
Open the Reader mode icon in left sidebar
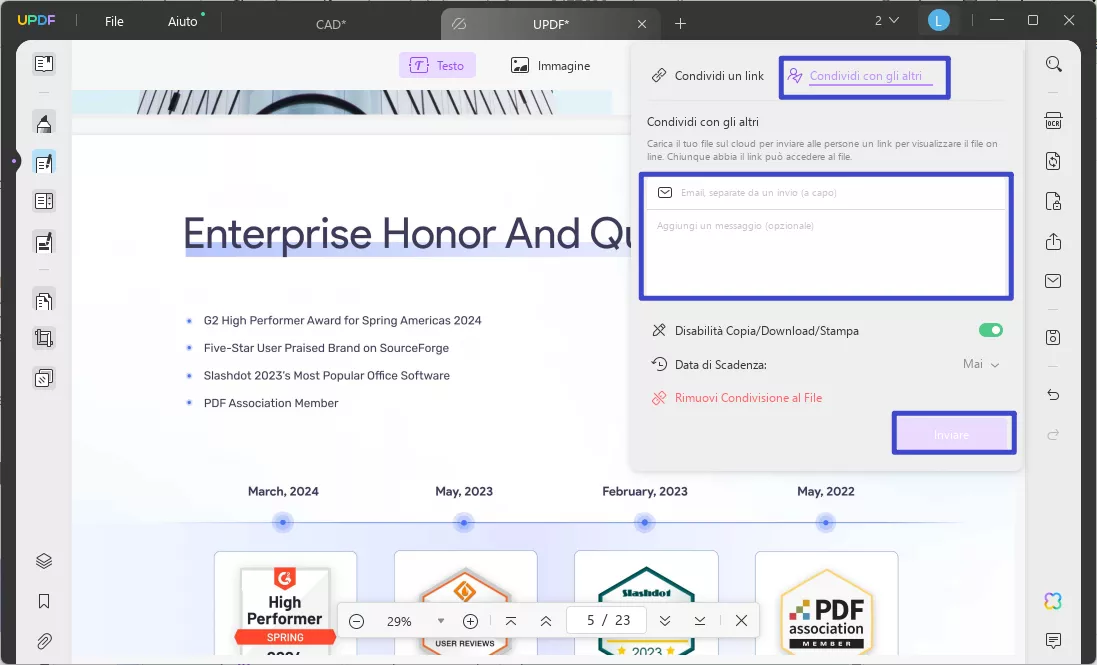[x=44, y=64]
